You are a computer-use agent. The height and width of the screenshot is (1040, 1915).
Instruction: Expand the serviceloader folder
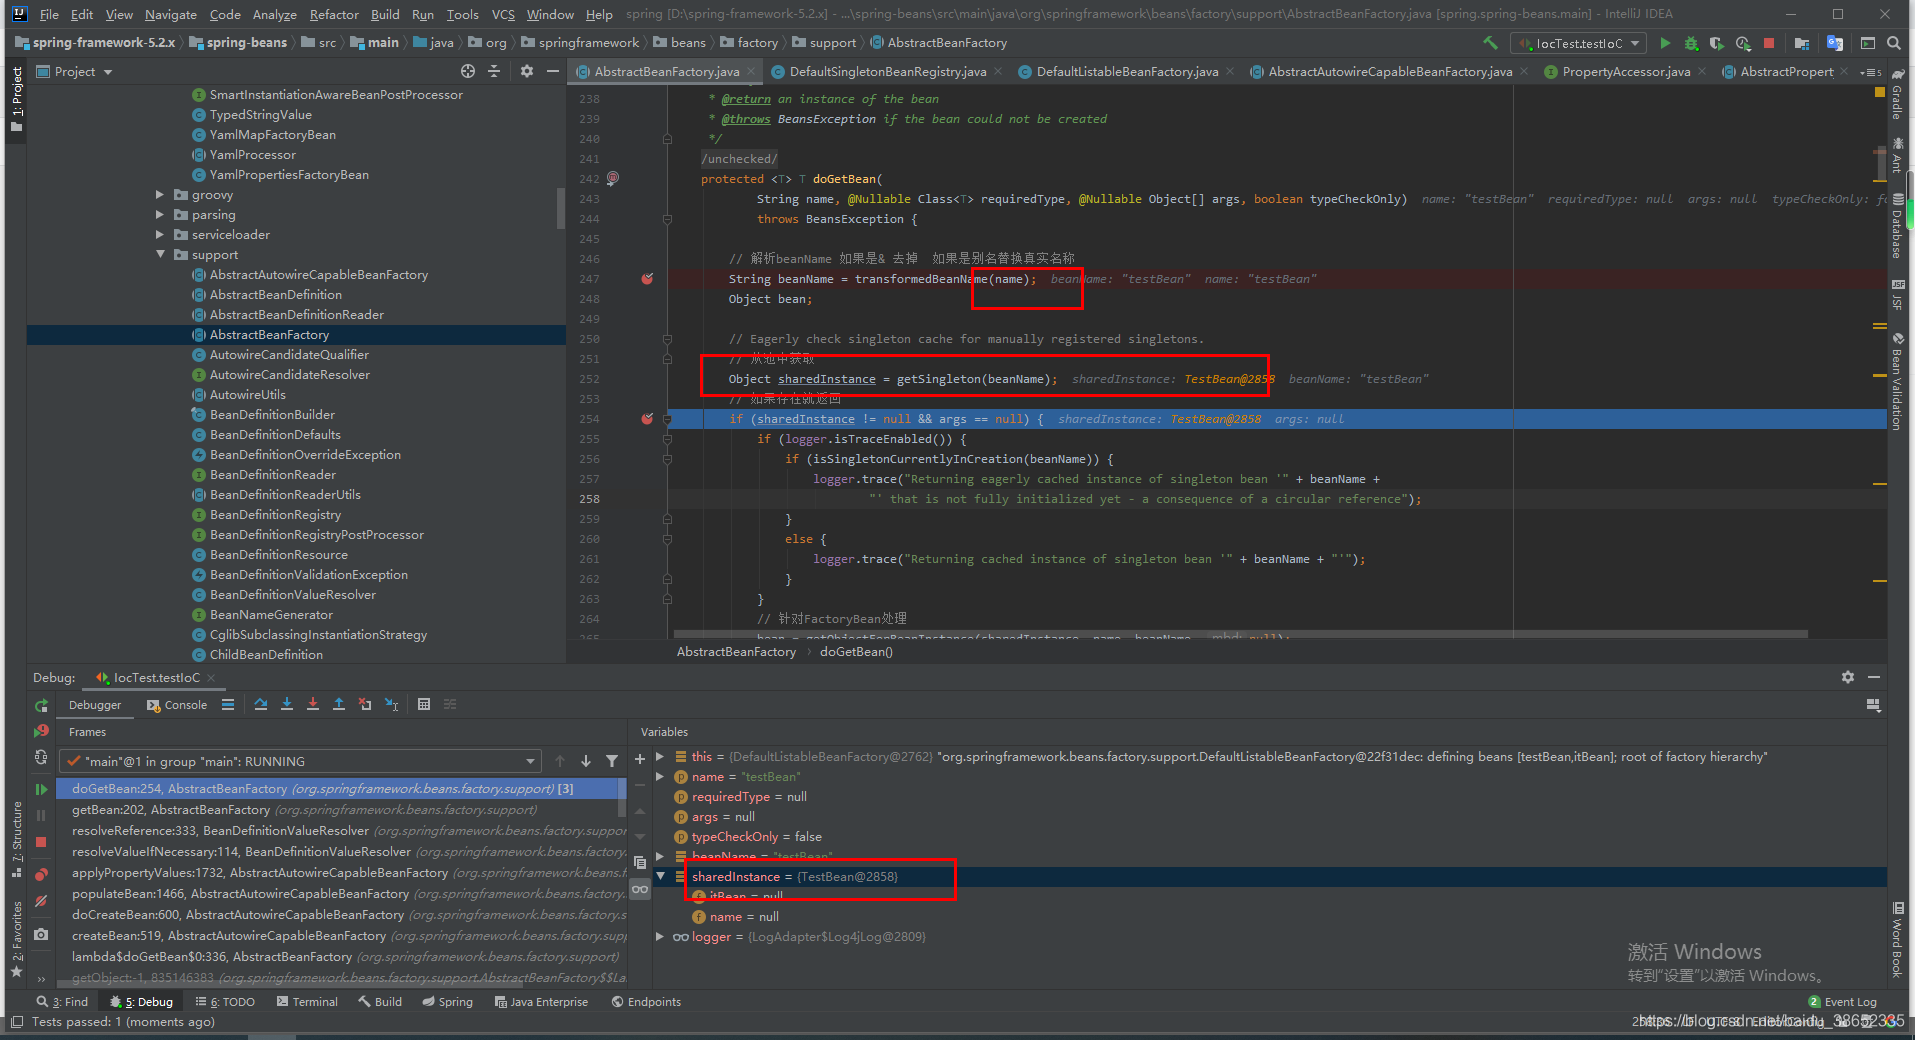point(160,235)
